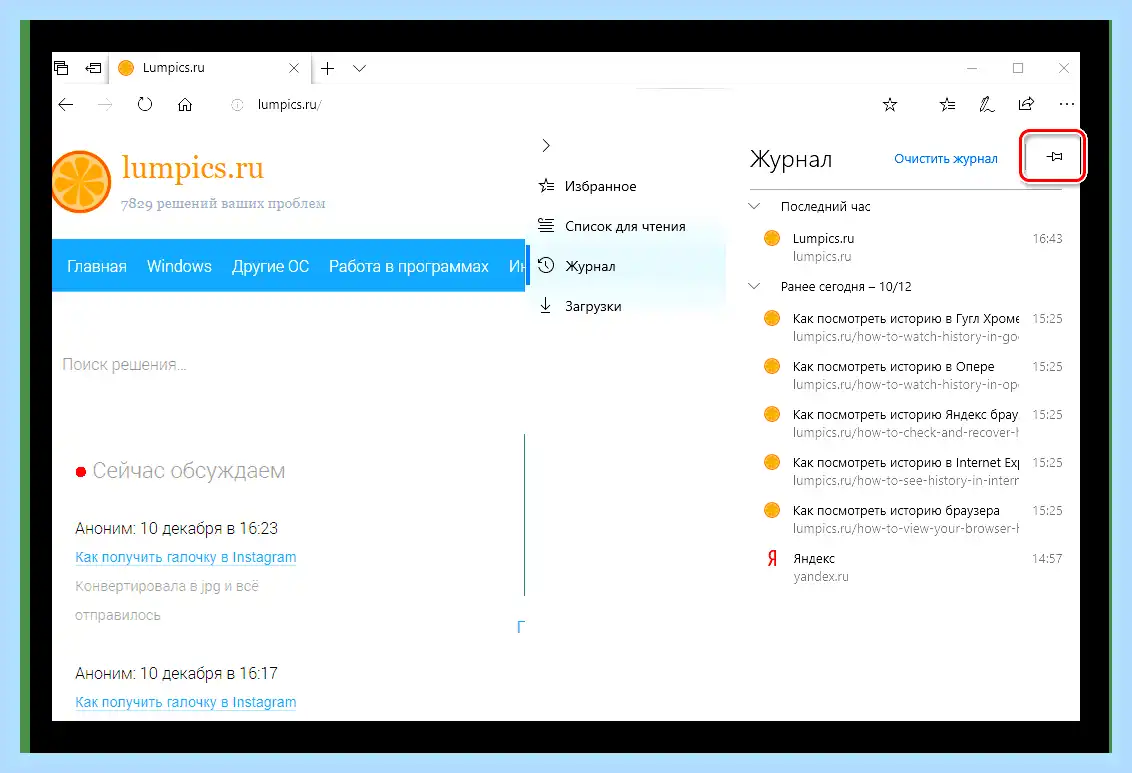Share this page
The image size is (1132, 773).
pyautogui.click(x=1026, y=105)
